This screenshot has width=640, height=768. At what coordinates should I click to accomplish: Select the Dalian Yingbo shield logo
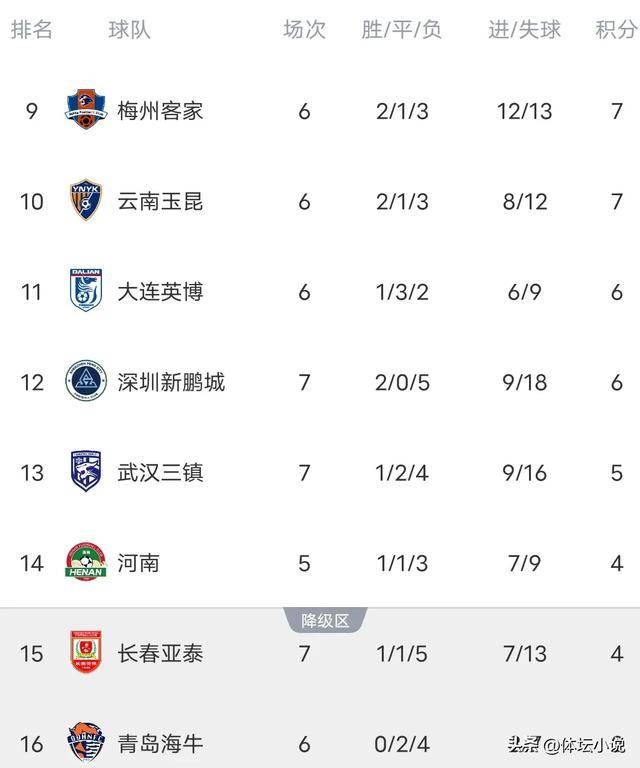86,290
